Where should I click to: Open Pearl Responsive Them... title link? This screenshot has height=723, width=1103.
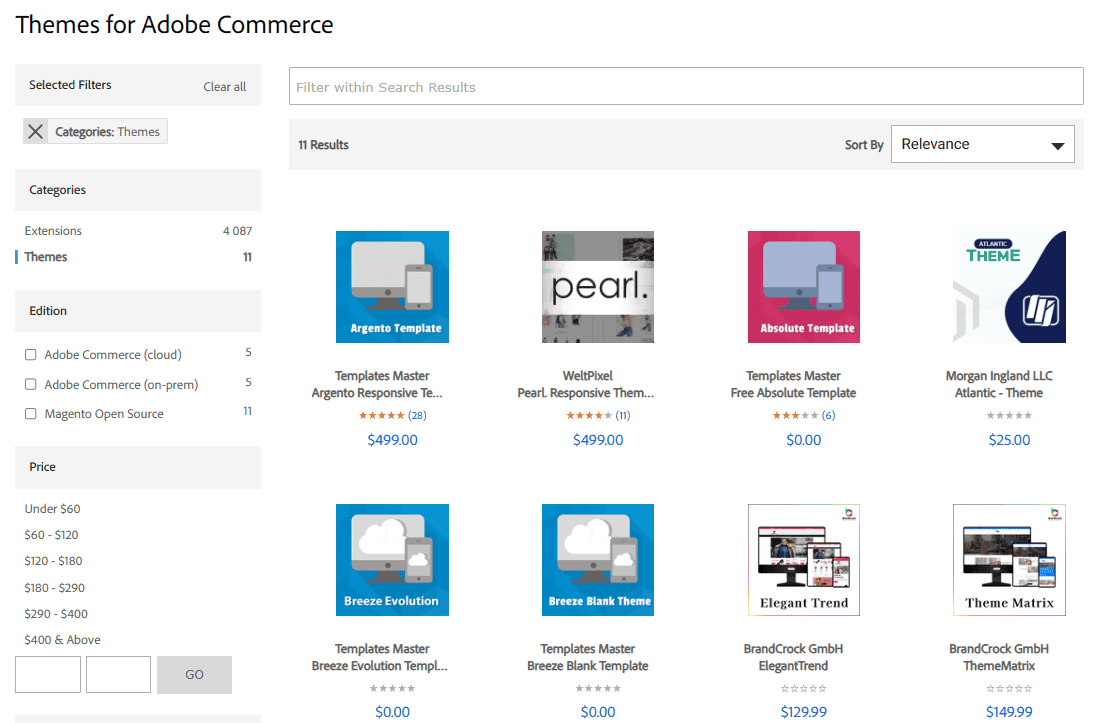(x=585, y=392)
